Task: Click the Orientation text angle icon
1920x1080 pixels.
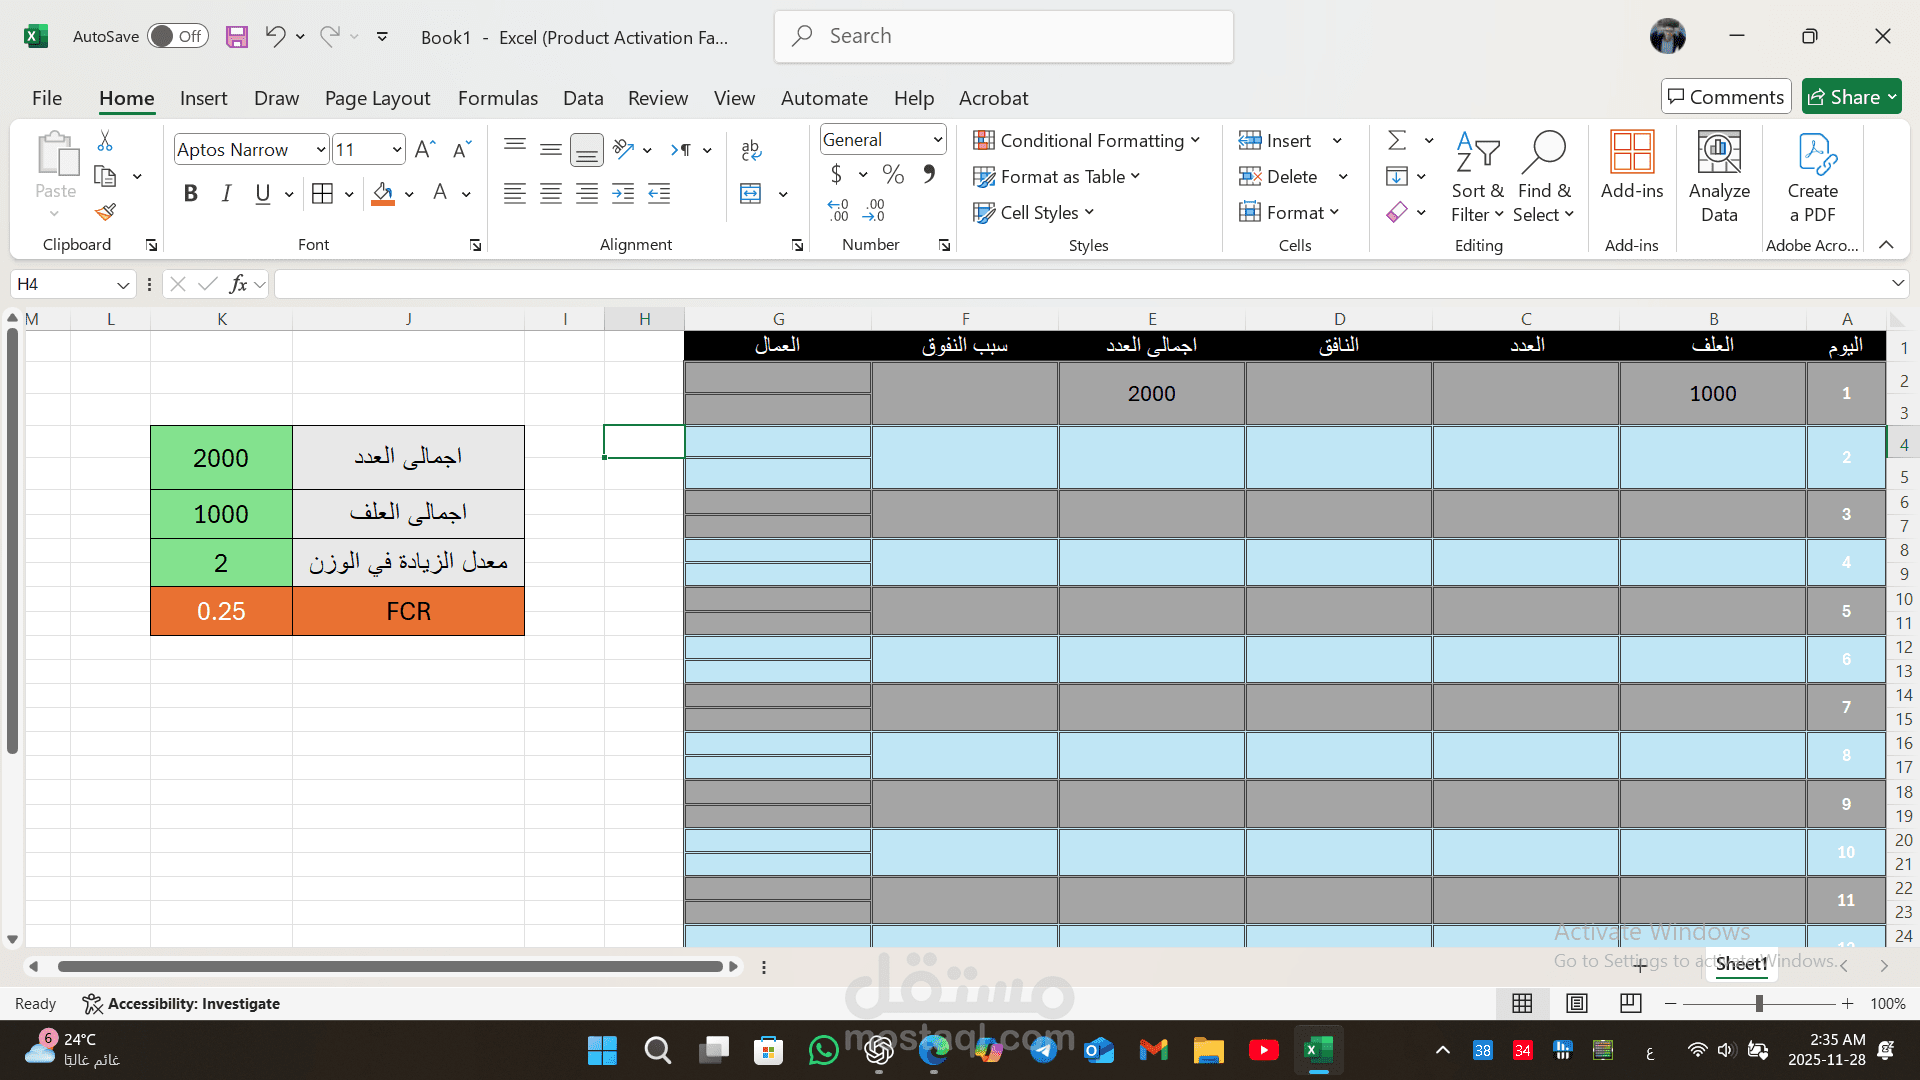Action: pos(623,149)
